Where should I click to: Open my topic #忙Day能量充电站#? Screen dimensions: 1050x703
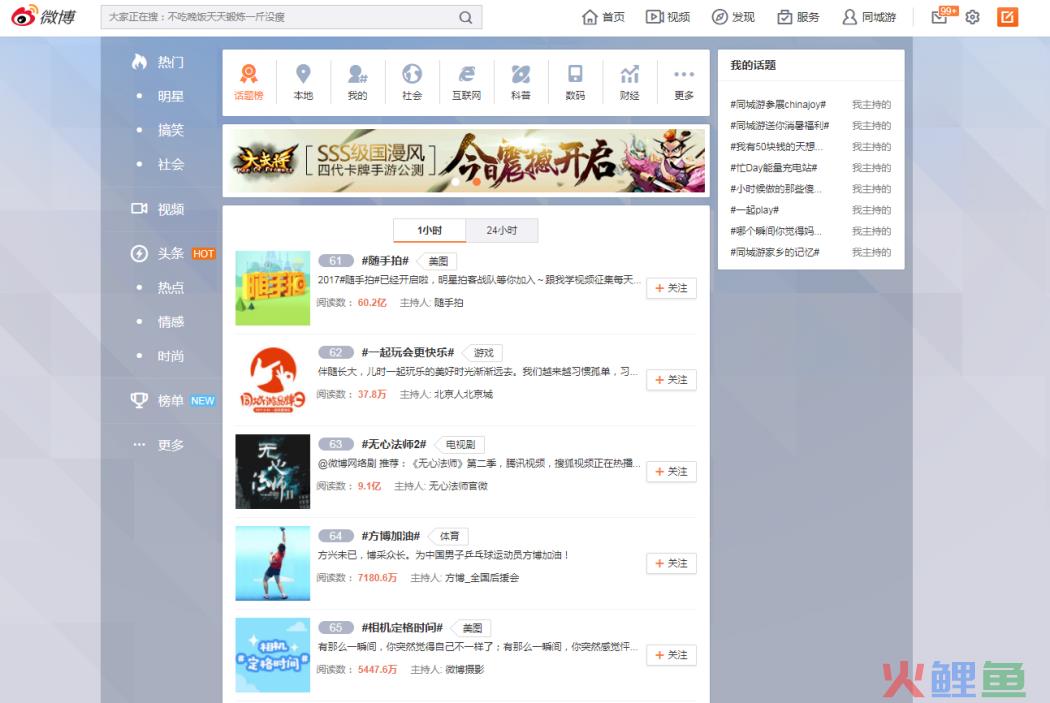tap(773, 167)
